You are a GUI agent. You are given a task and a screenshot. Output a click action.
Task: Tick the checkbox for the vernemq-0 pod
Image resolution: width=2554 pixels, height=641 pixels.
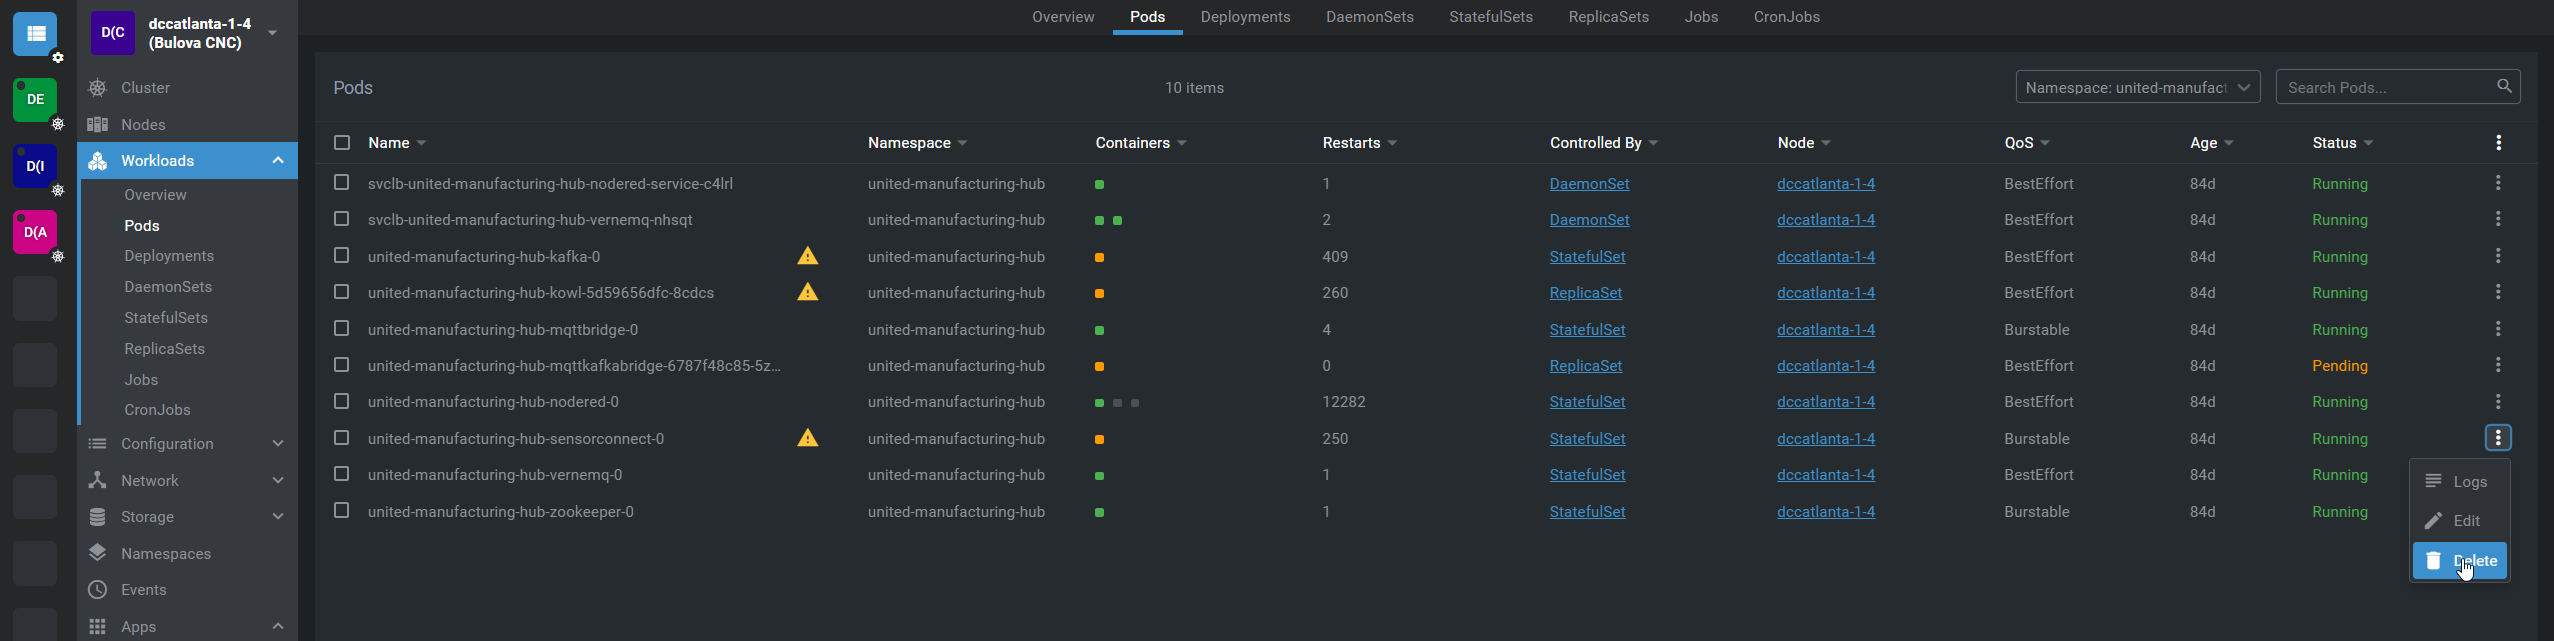coord(342,474)
